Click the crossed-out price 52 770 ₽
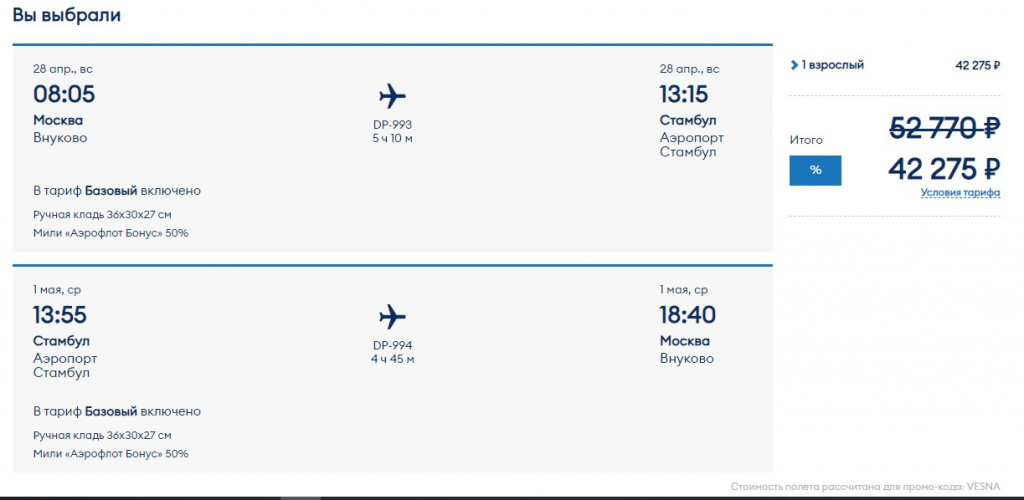Viewport: 1024px width, 500px height. pyautogui.click(x=945, y=128)
